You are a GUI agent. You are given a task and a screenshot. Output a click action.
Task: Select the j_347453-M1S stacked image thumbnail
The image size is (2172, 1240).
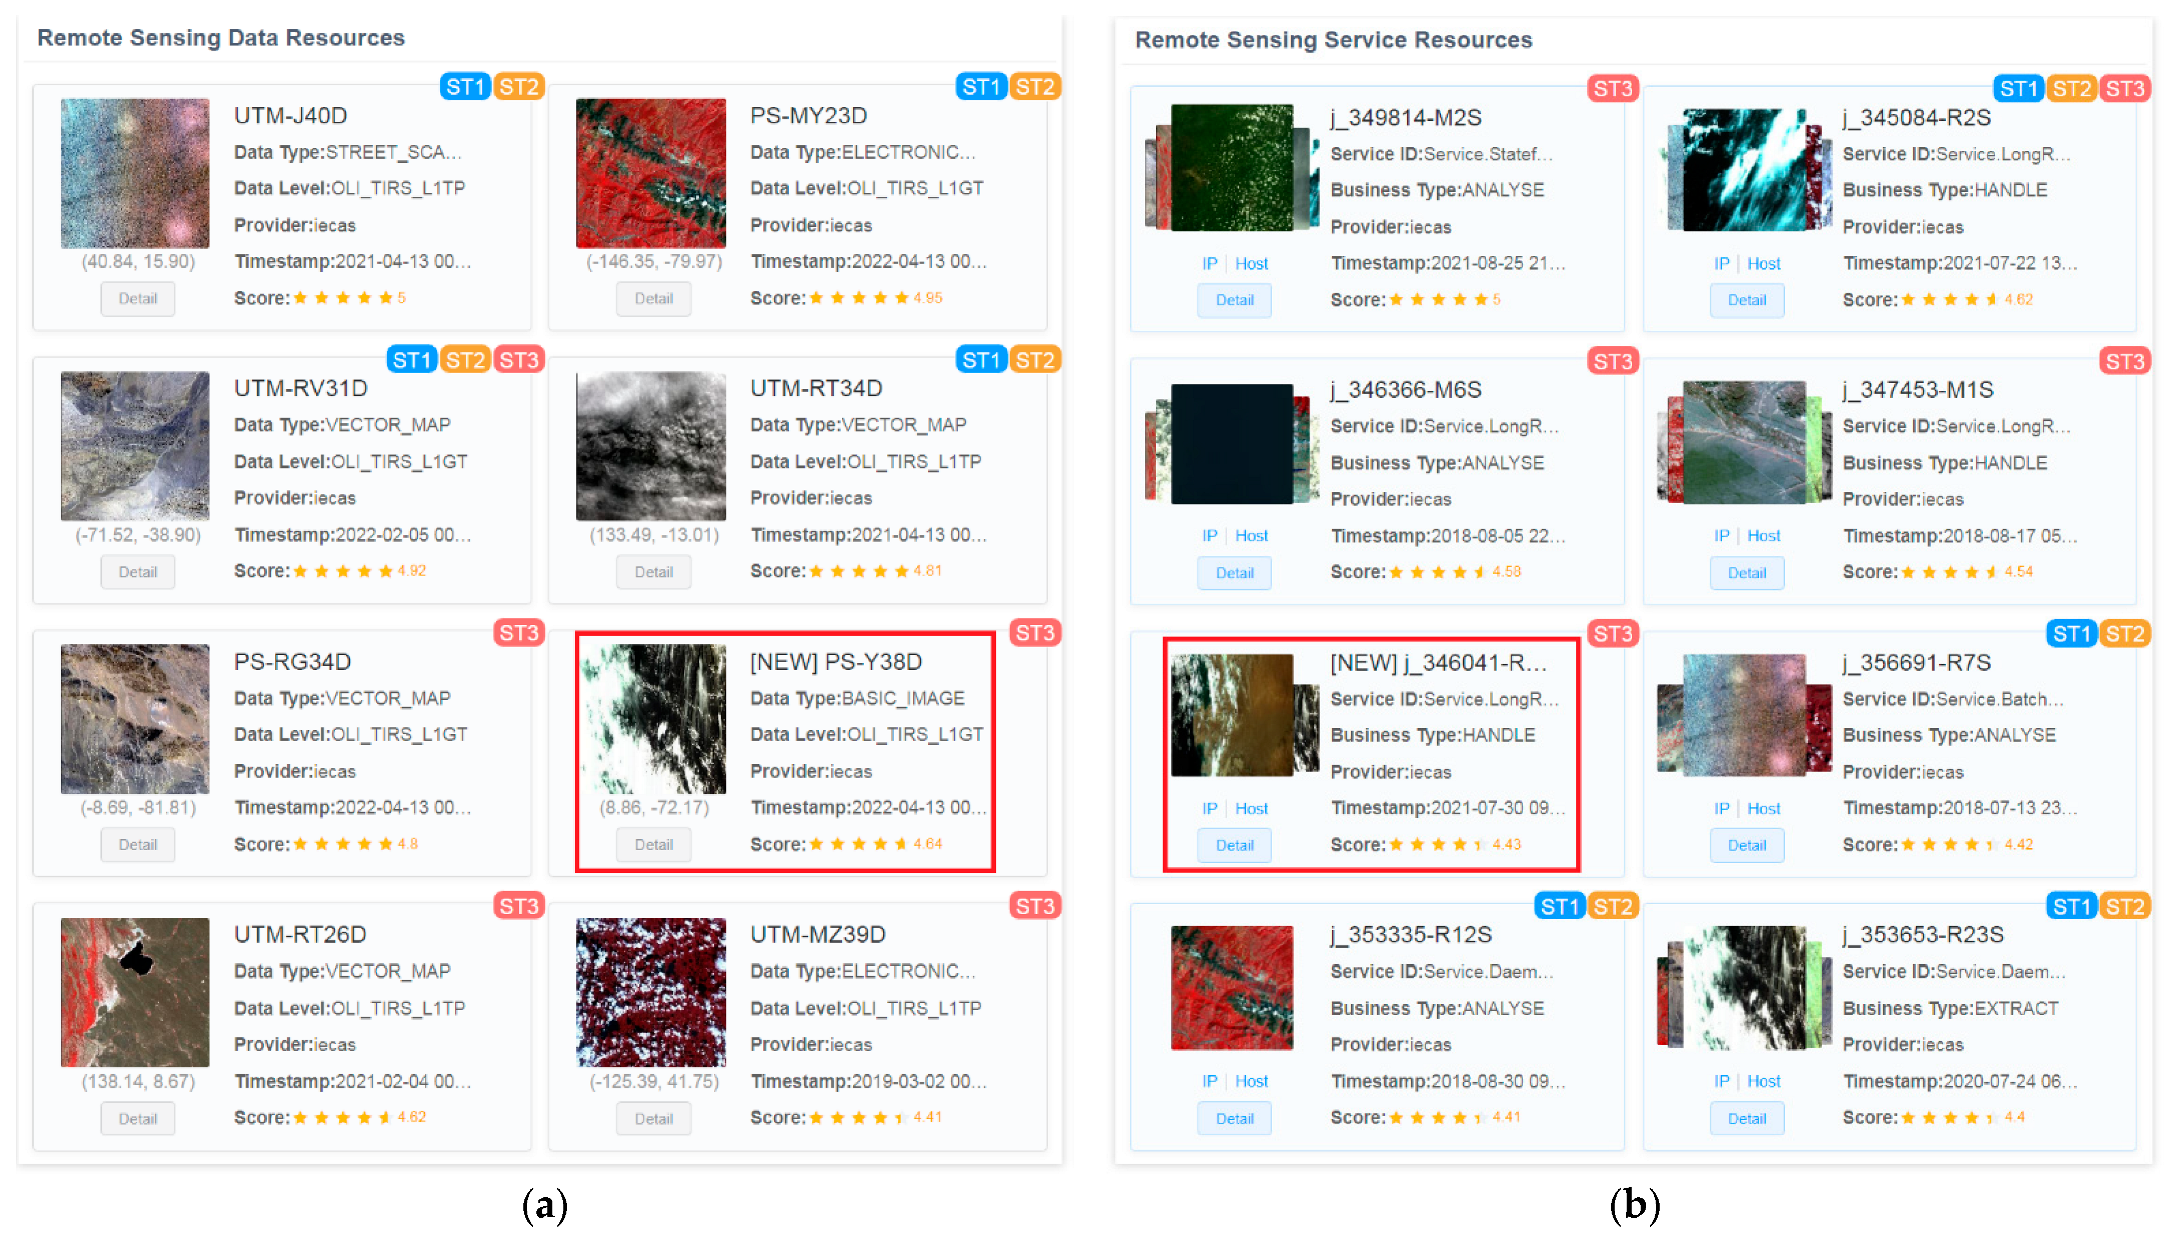[1745, 442]
